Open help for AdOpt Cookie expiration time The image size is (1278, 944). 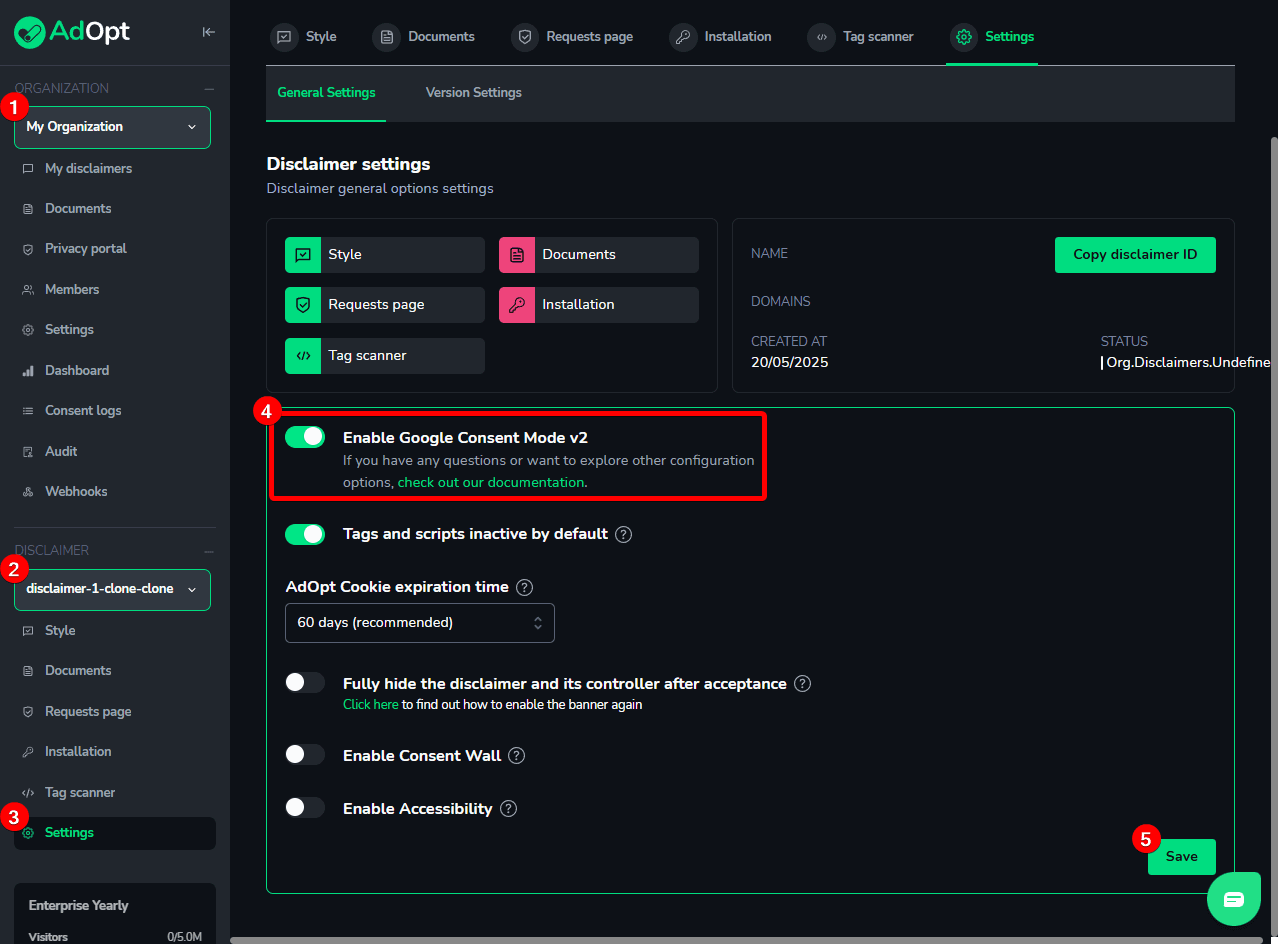[x=524, y=587]
